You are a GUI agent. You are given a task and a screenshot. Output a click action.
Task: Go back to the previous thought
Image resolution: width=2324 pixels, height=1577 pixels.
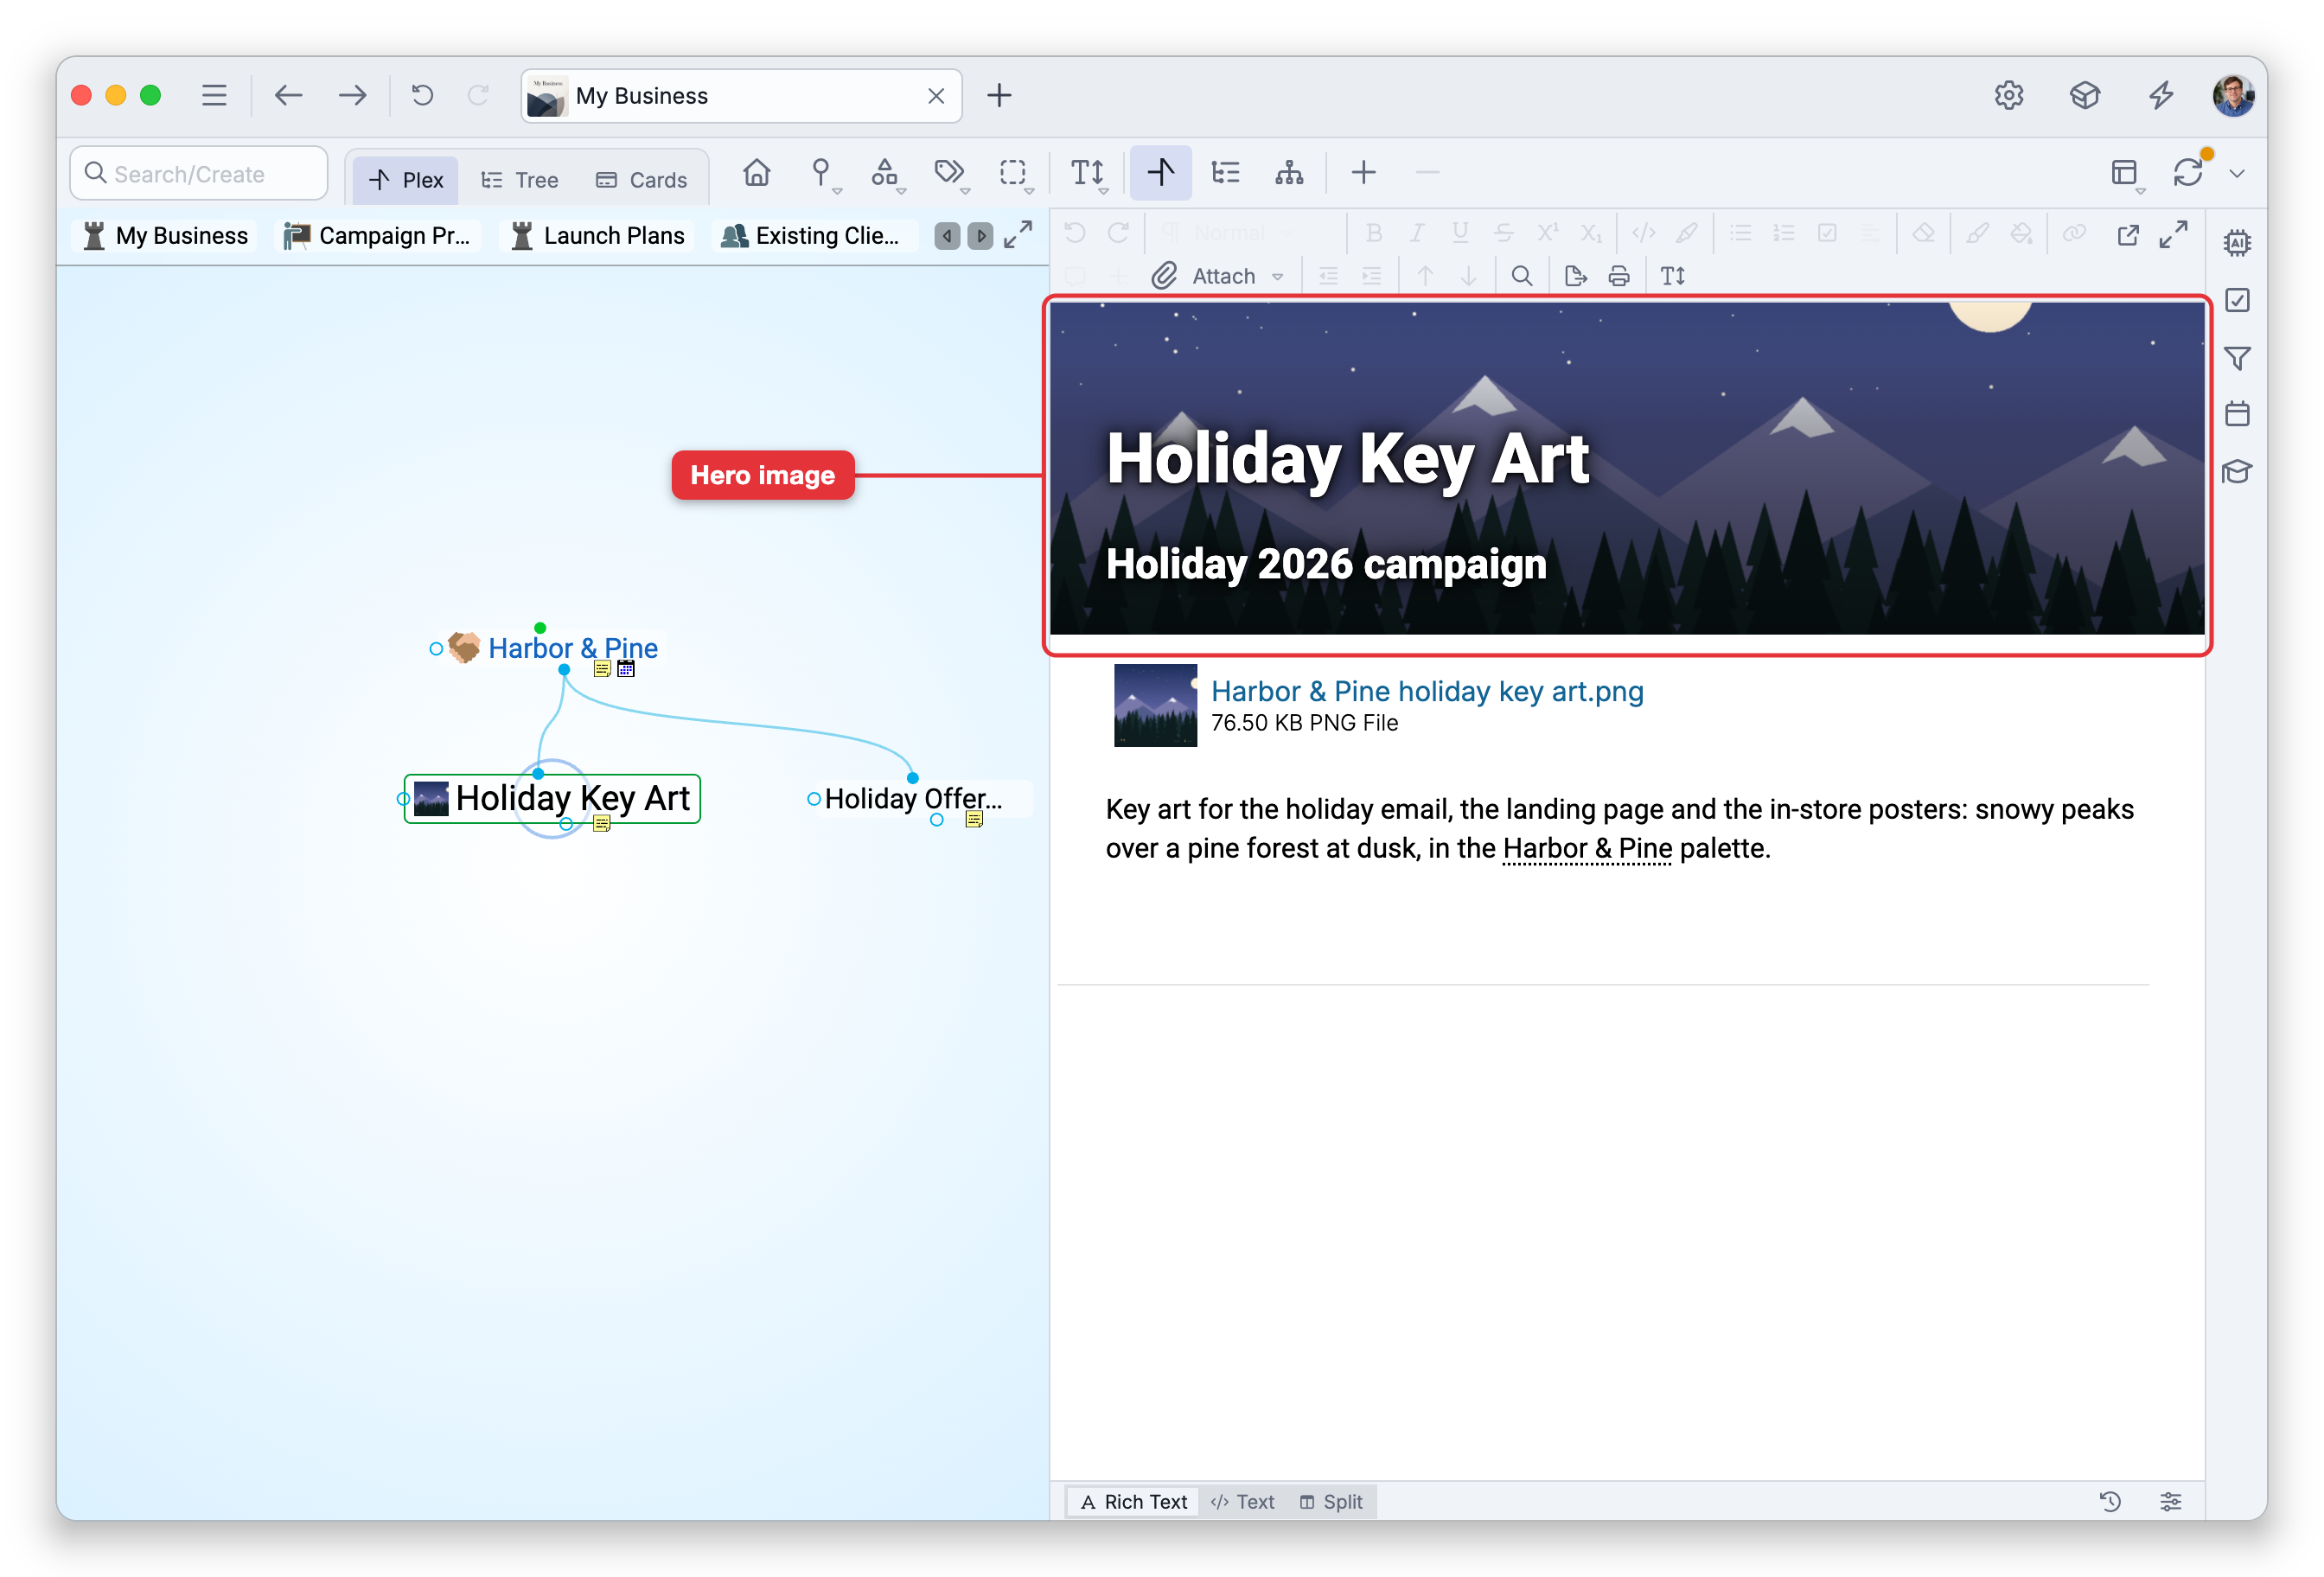[288, 95]
